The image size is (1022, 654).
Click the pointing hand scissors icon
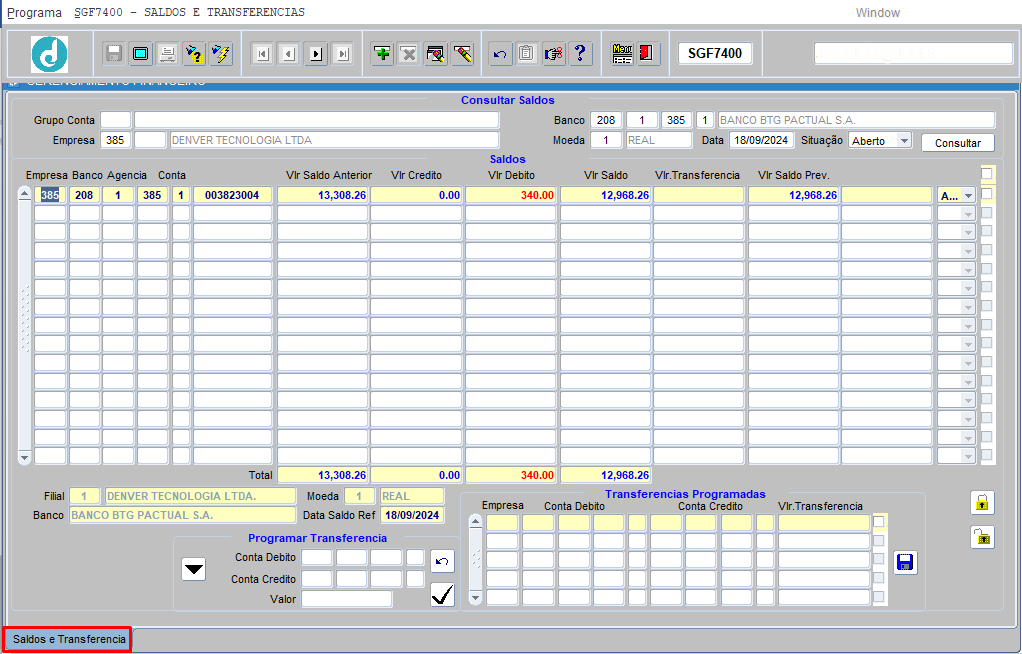[553, 53]
